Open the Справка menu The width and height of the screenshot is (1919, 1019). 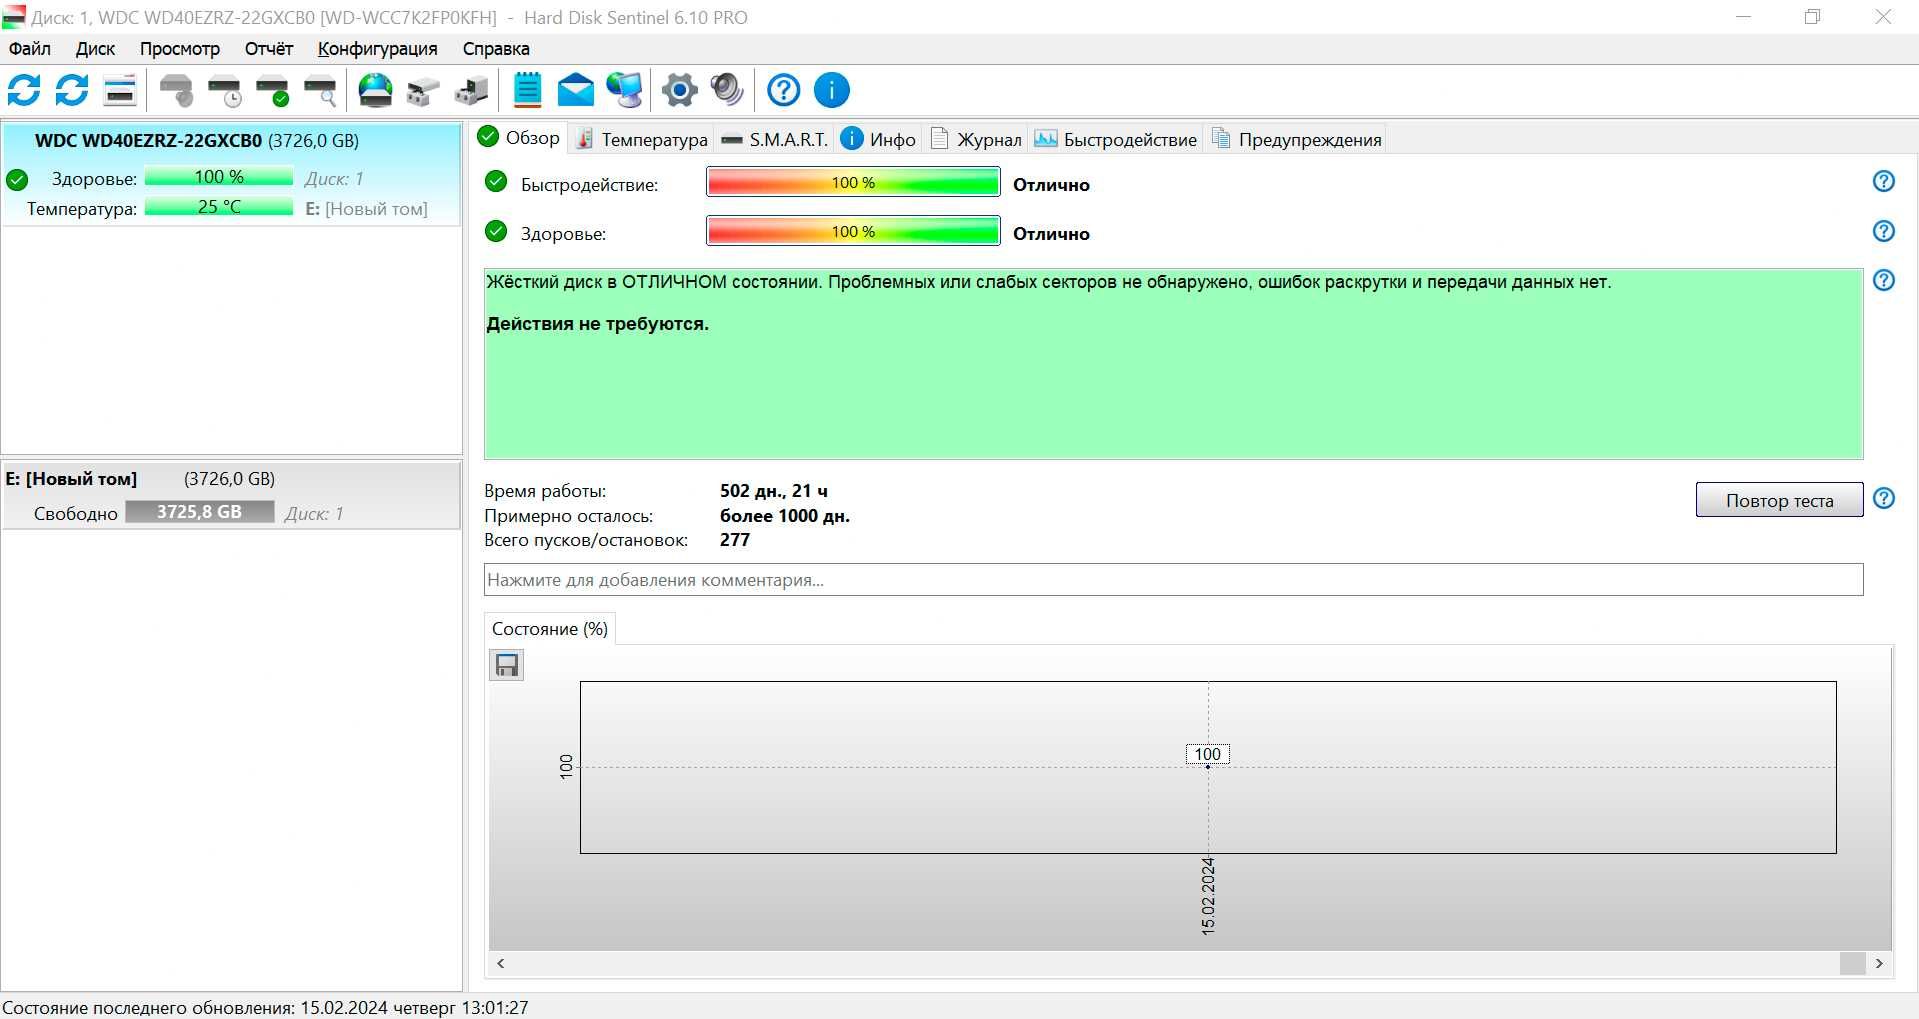coord(496,49)
